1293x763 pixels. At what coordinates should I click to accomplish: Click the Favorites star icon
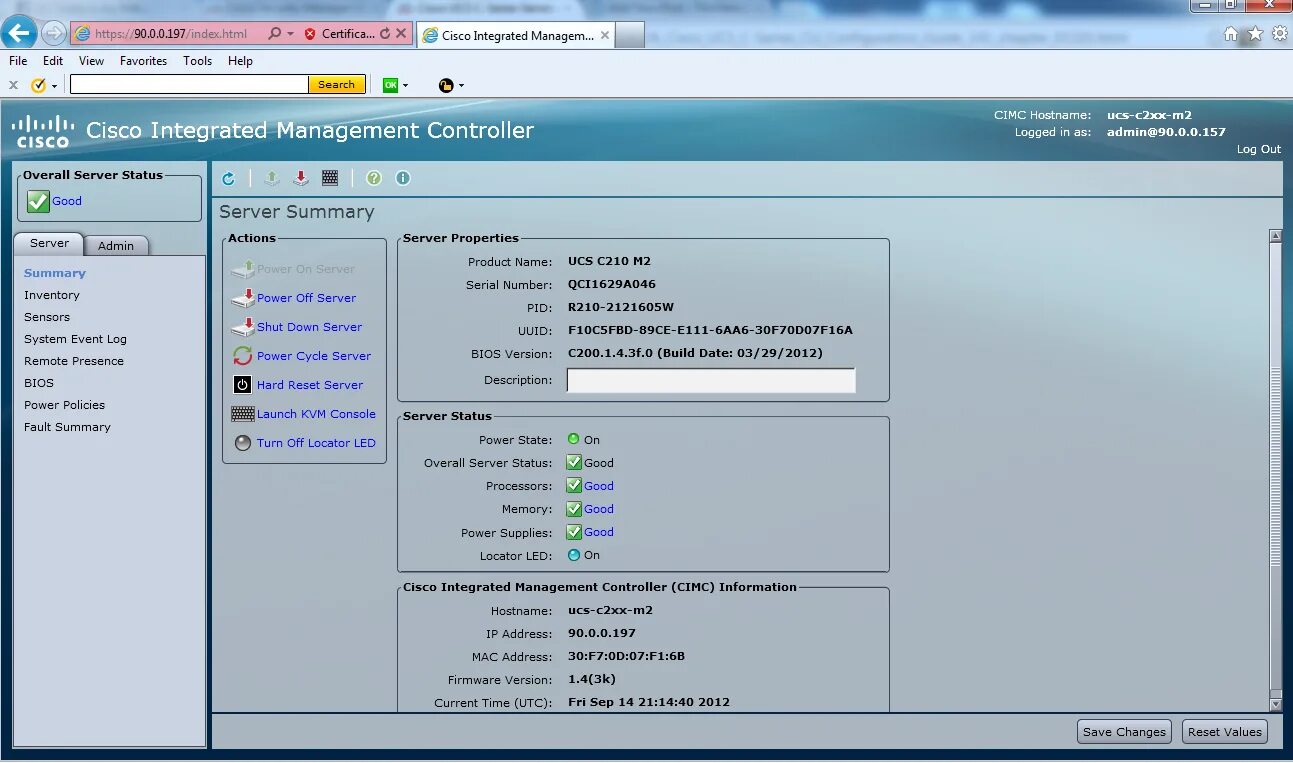[1255, 33]
